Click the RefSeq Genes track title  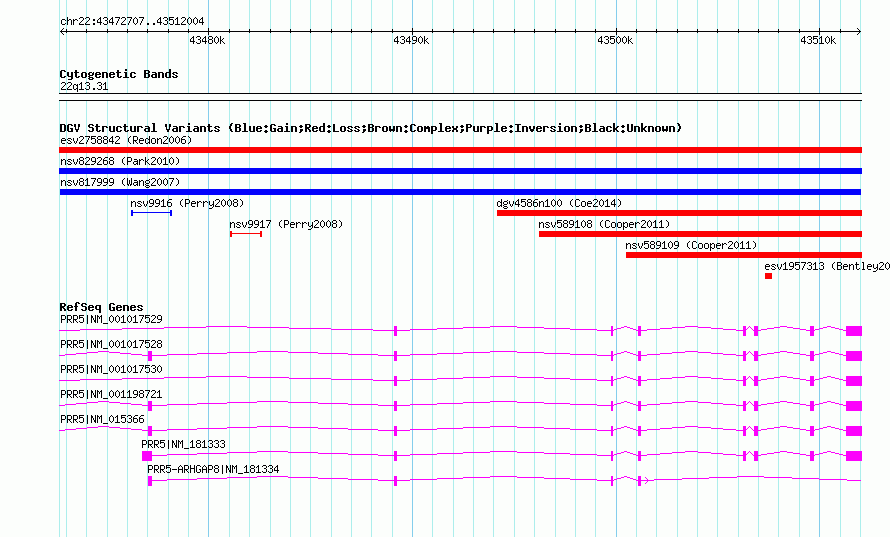(101, 307)
